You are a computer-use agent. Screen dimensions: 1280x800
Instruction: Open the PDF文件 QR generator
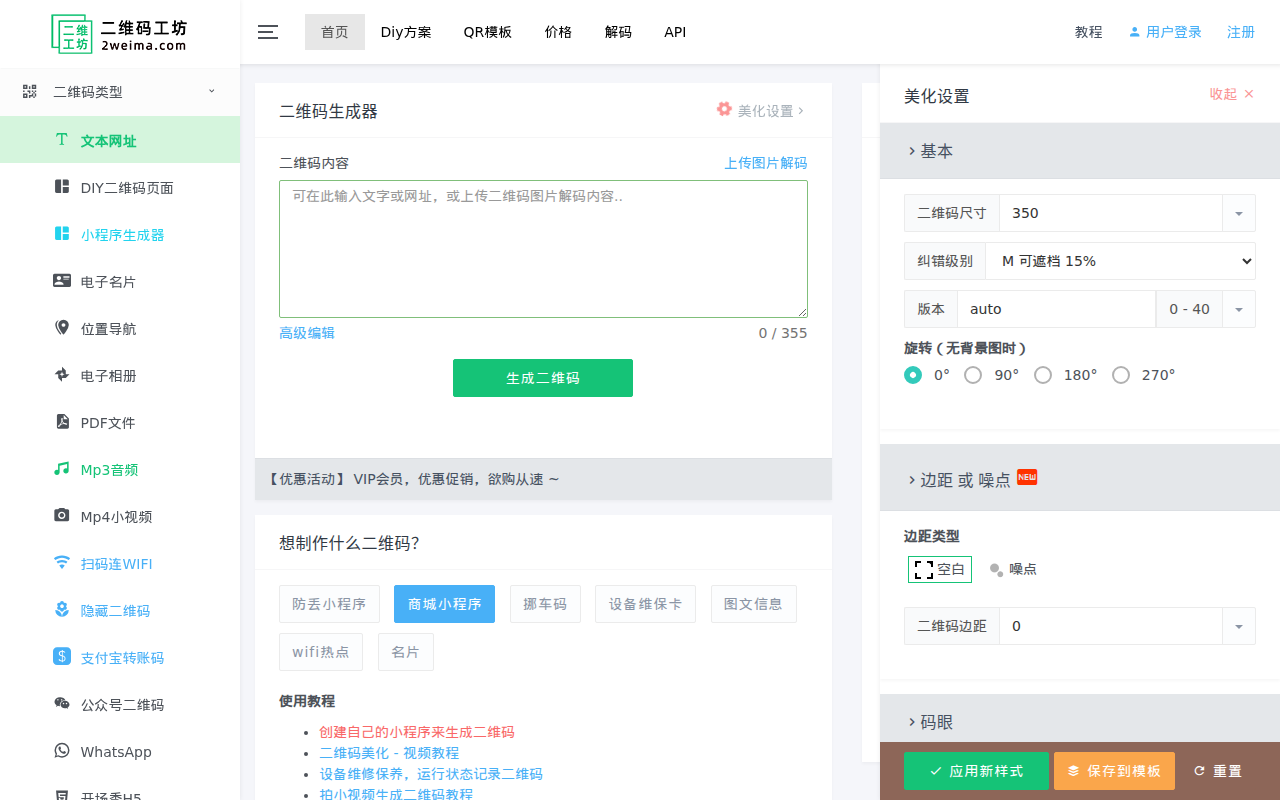click(107, 422)
